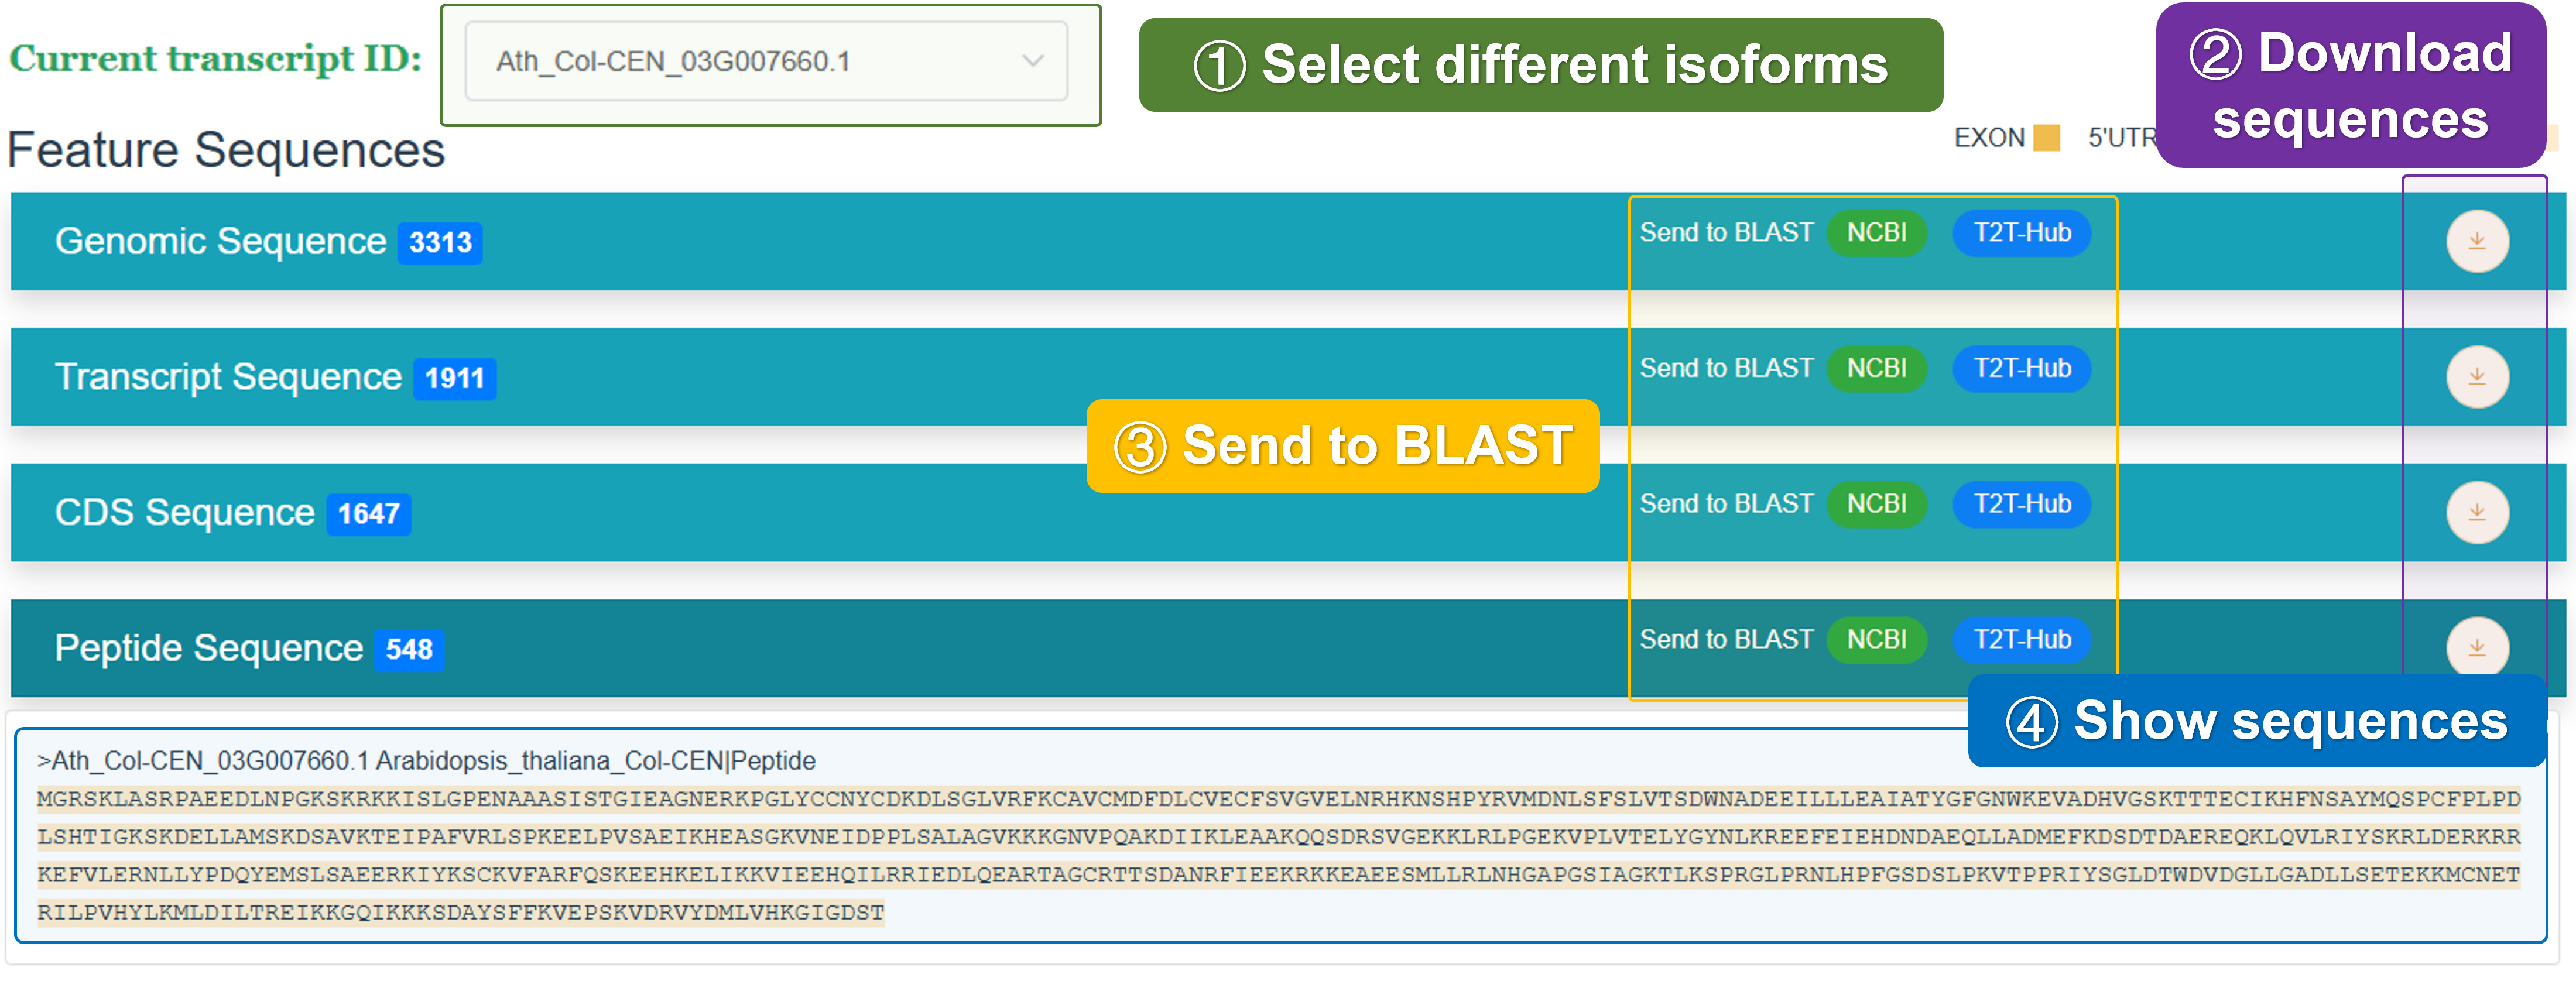
Task: Expand the Genomic Sequence panel
Action: (x=220, y=242)
